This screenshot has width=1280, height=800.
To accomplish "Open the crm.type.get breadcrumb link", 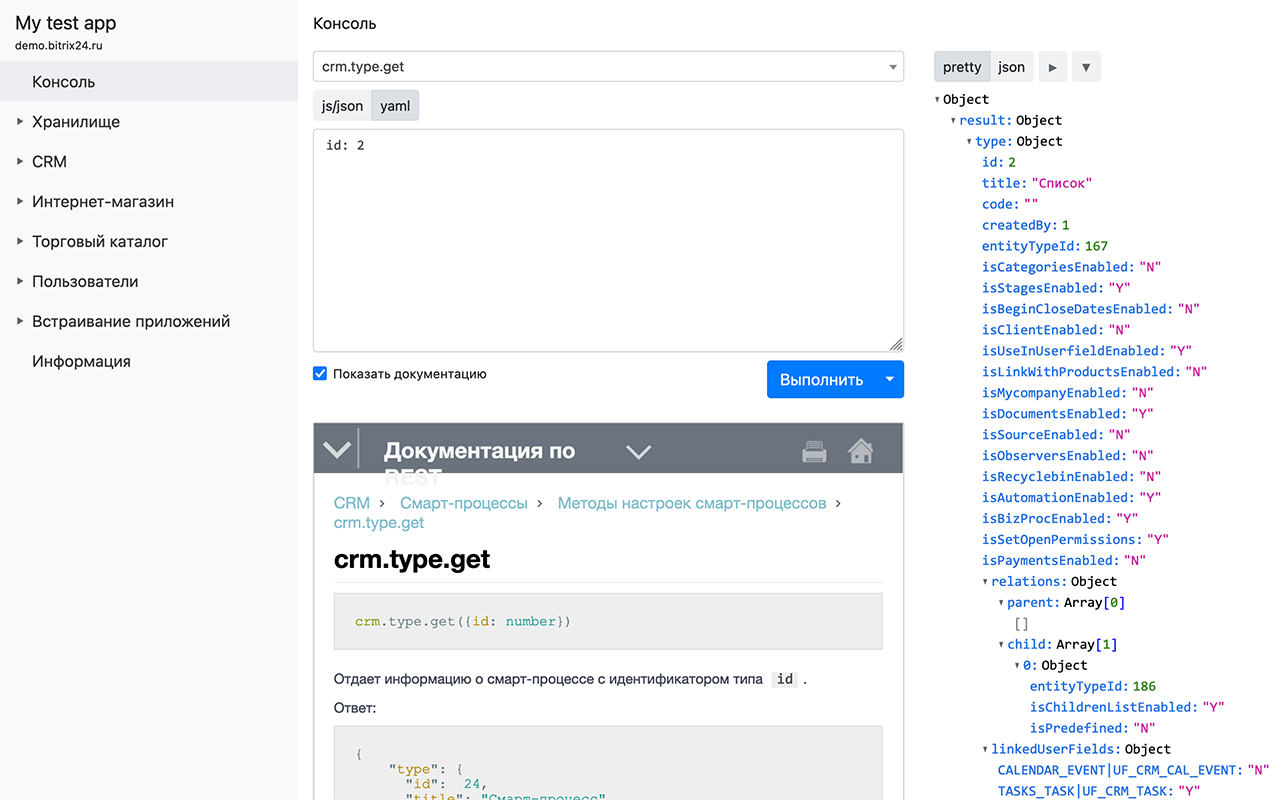I will pyautogui.click(x=379, y=523).
